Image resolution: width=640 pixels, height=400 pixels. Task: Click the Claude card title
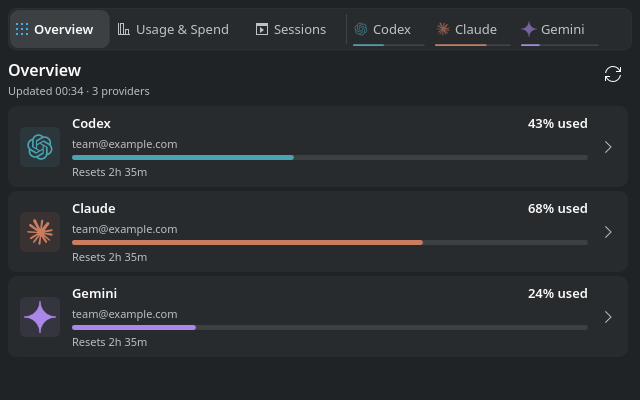94,209
